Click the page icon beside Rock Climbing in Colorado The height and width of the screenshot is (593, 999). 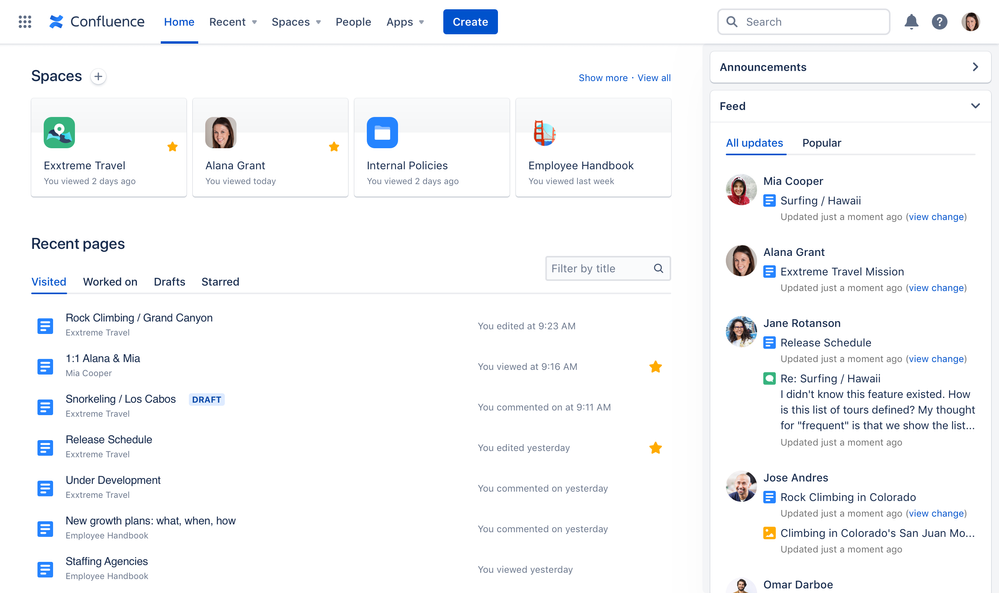[769, 497]
